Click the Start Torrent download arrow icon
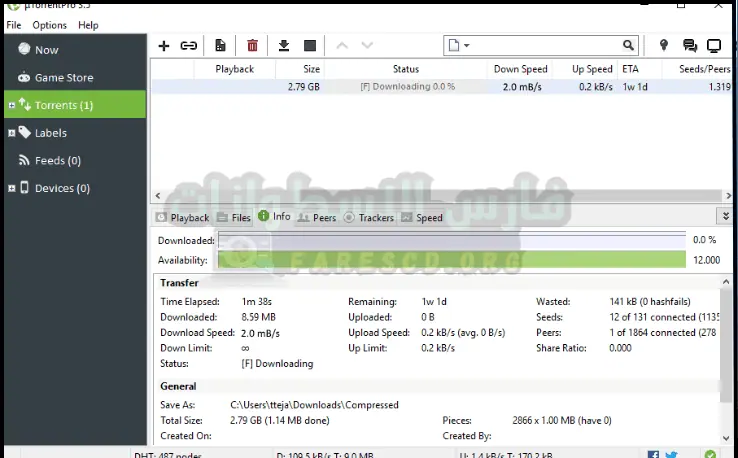 pos(284,46)
